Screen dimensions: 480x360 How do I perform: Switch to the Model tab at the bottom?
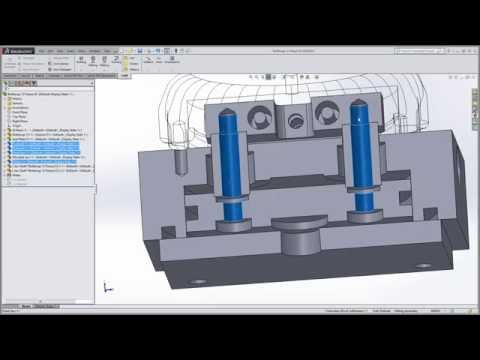(26, 306)
